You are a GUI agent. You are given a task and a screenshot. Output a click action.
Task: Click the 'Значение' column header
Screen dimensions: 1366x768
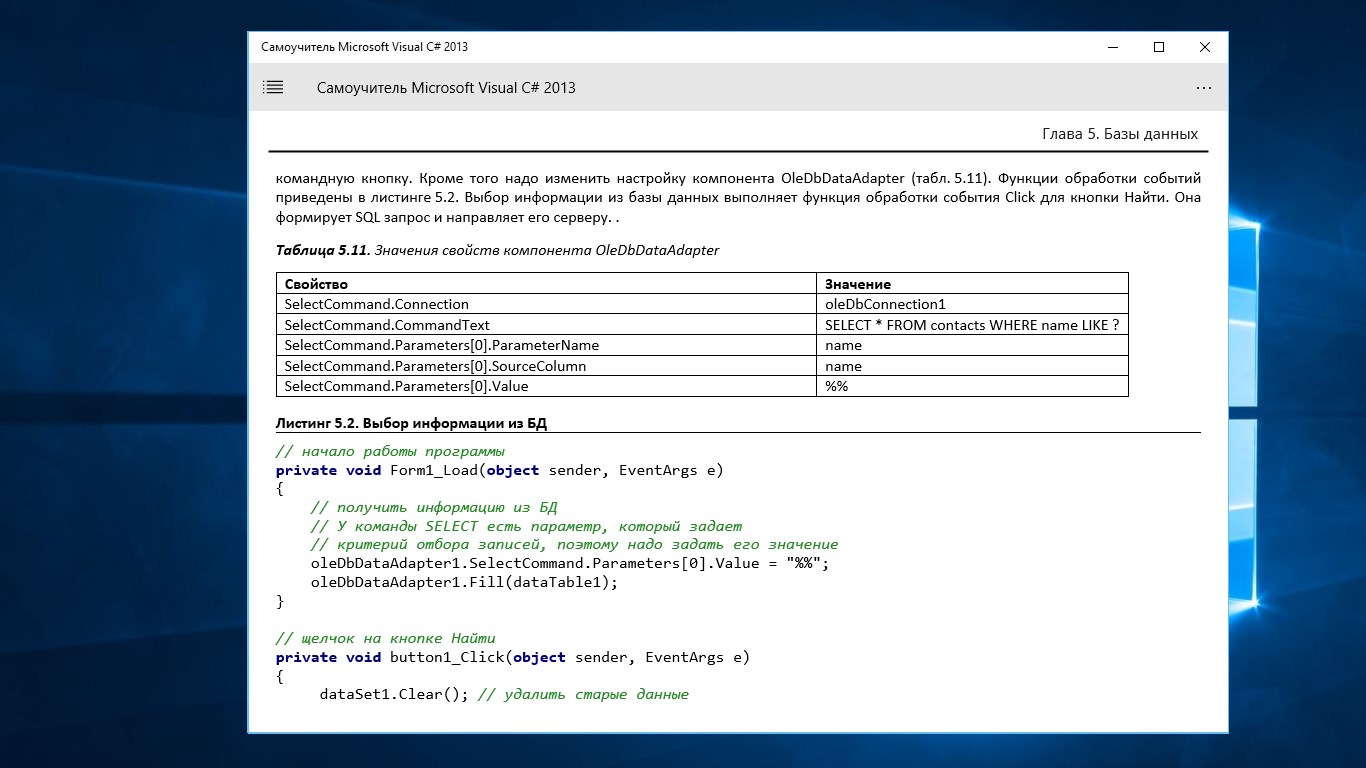click(972, 284)
